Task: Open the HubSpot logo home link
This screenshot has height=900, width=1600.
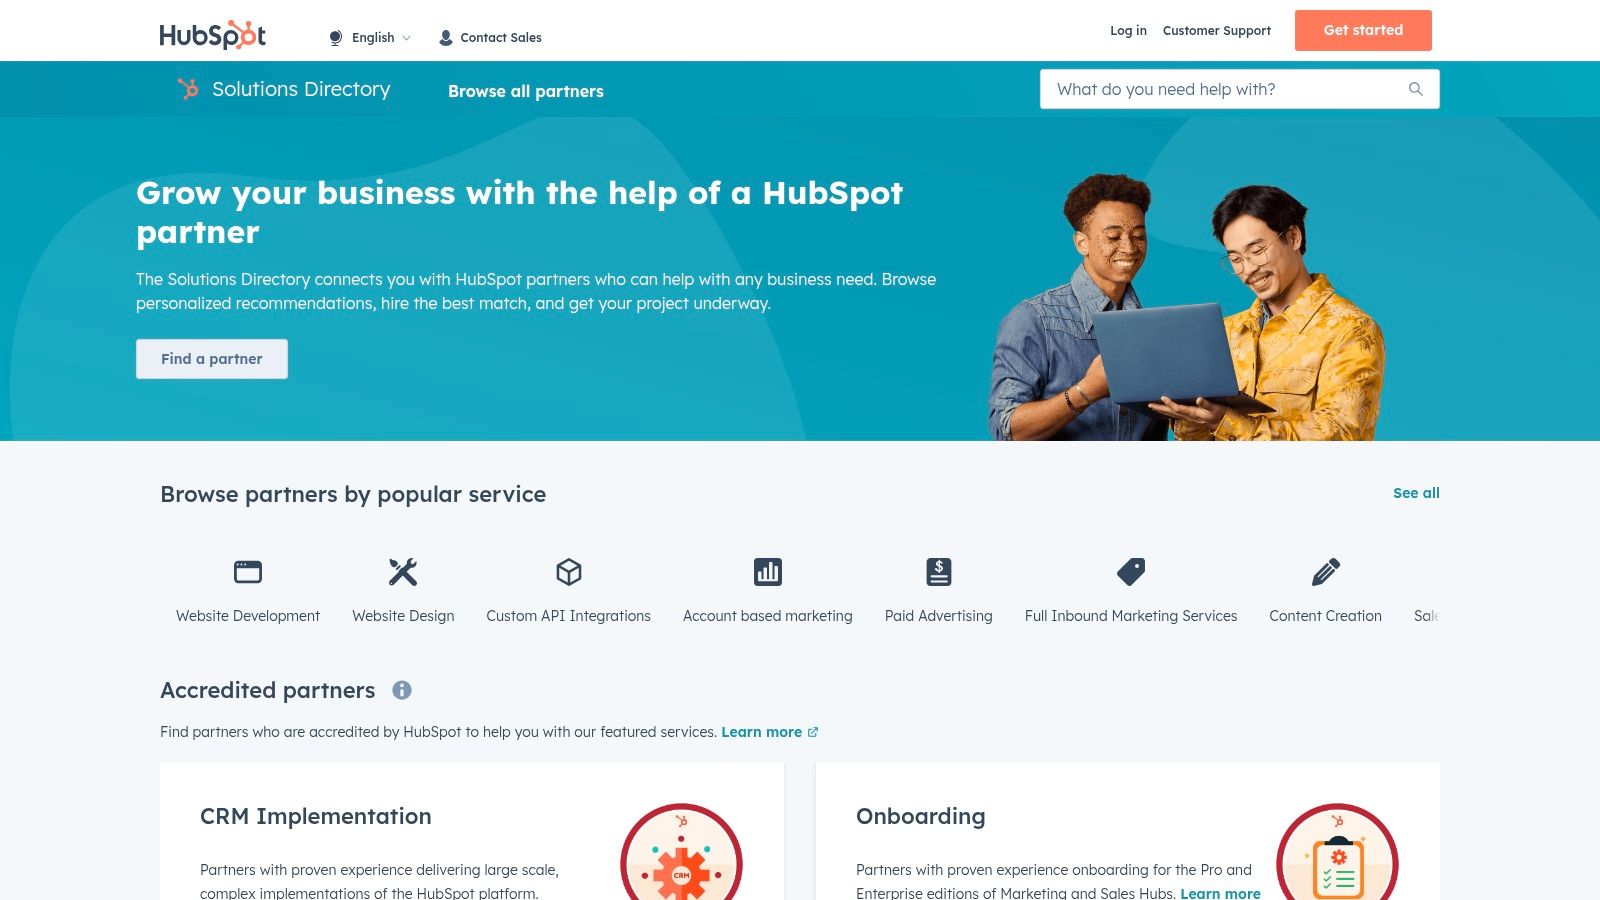Action: [x=213, y=35]
